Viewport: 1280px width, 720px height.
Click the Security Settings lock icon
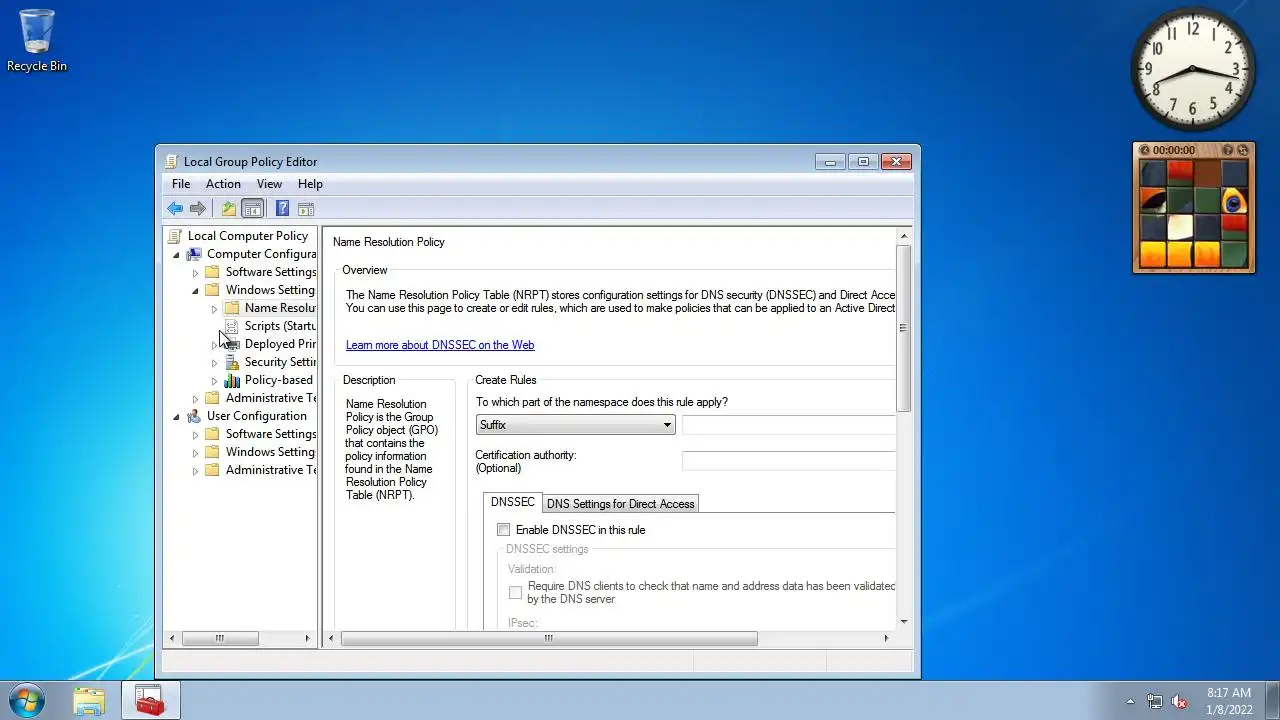click(232, 362)
